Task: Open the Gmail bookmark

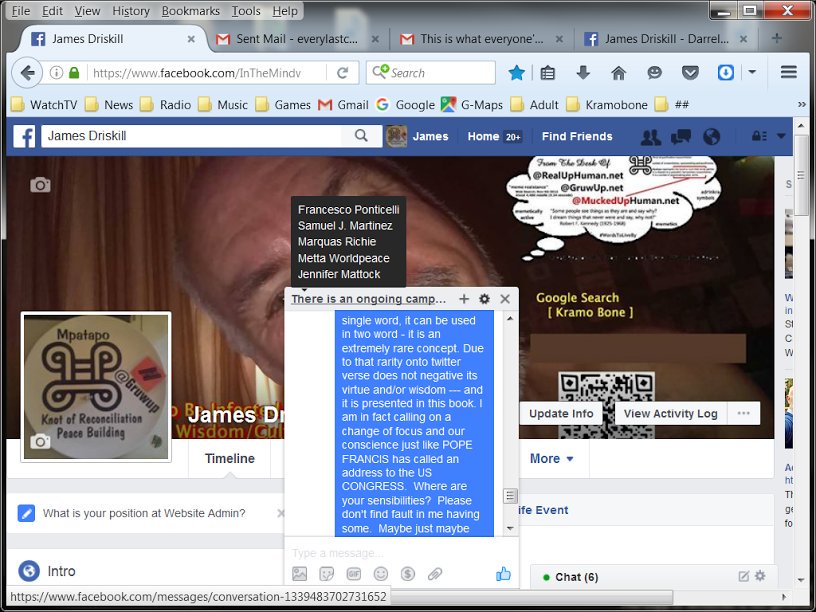Action: point(343,105)
